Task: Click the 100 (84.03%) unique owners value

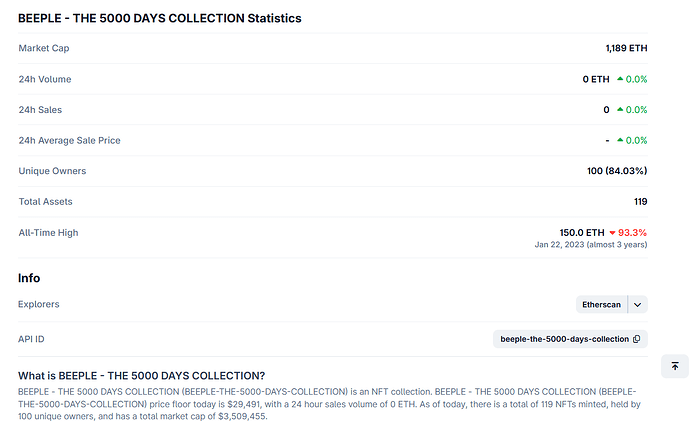Action: [x=617, y=171]
